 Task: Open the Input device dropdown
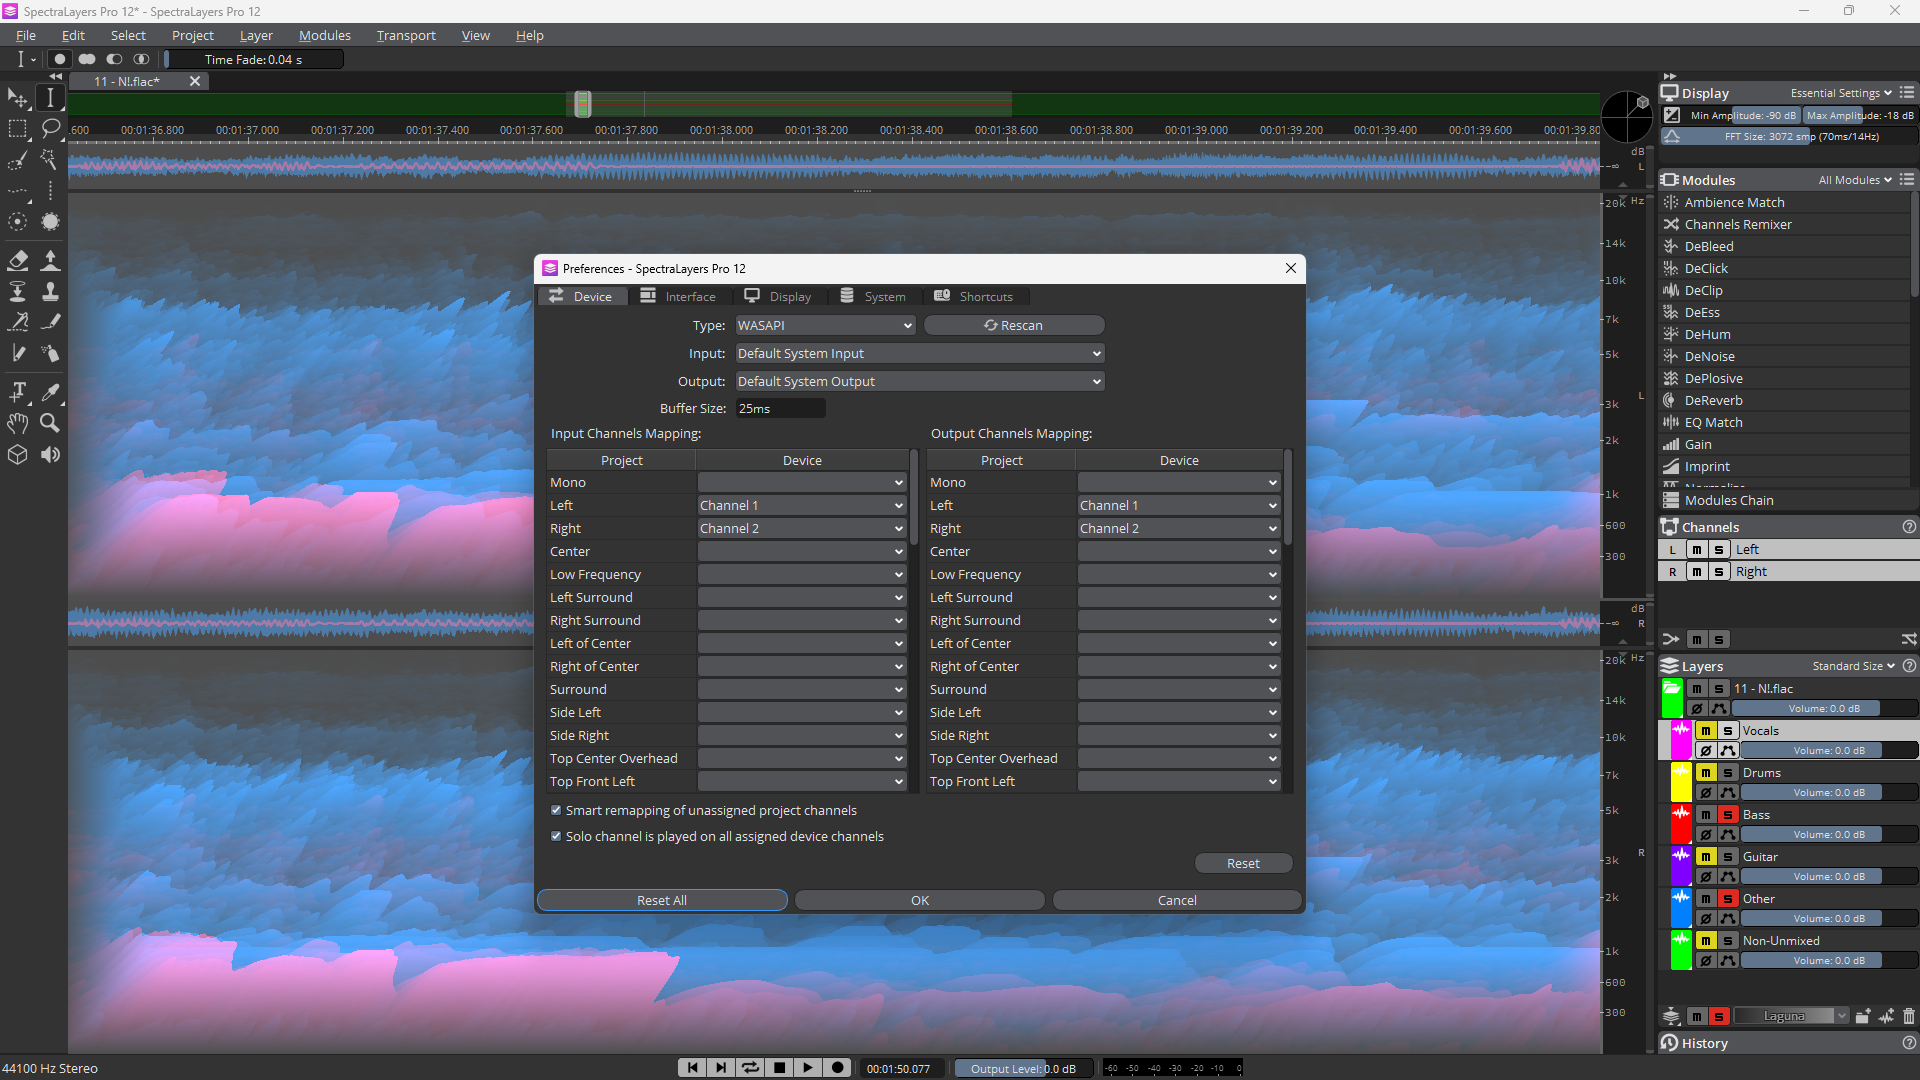click(920, 354)
